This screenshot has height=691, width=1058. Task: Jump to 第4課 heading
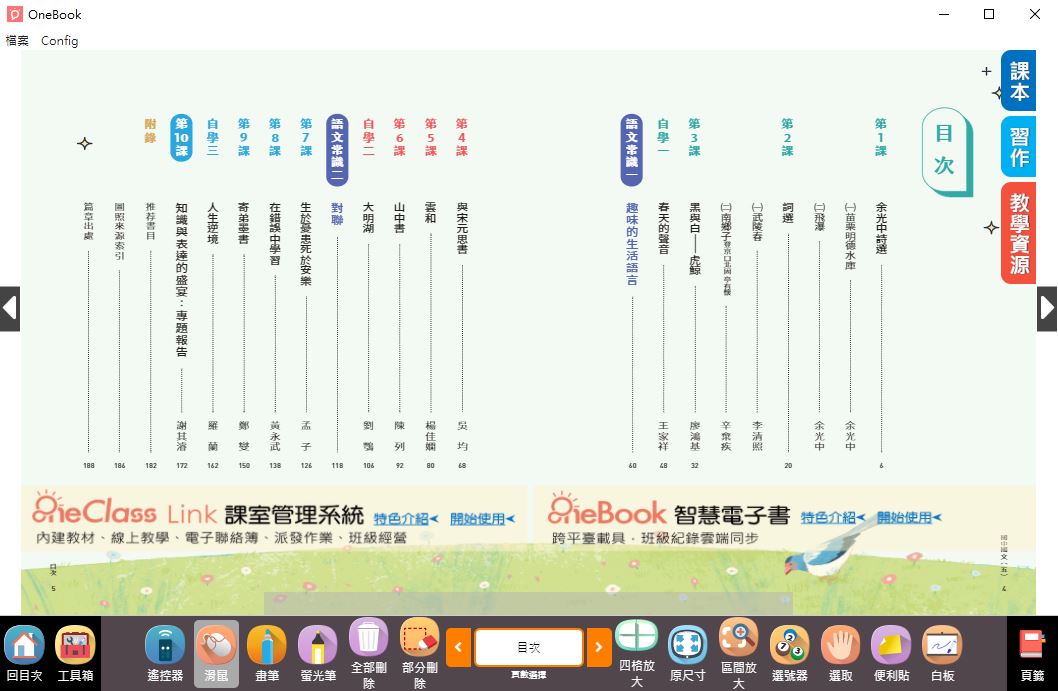462,137
